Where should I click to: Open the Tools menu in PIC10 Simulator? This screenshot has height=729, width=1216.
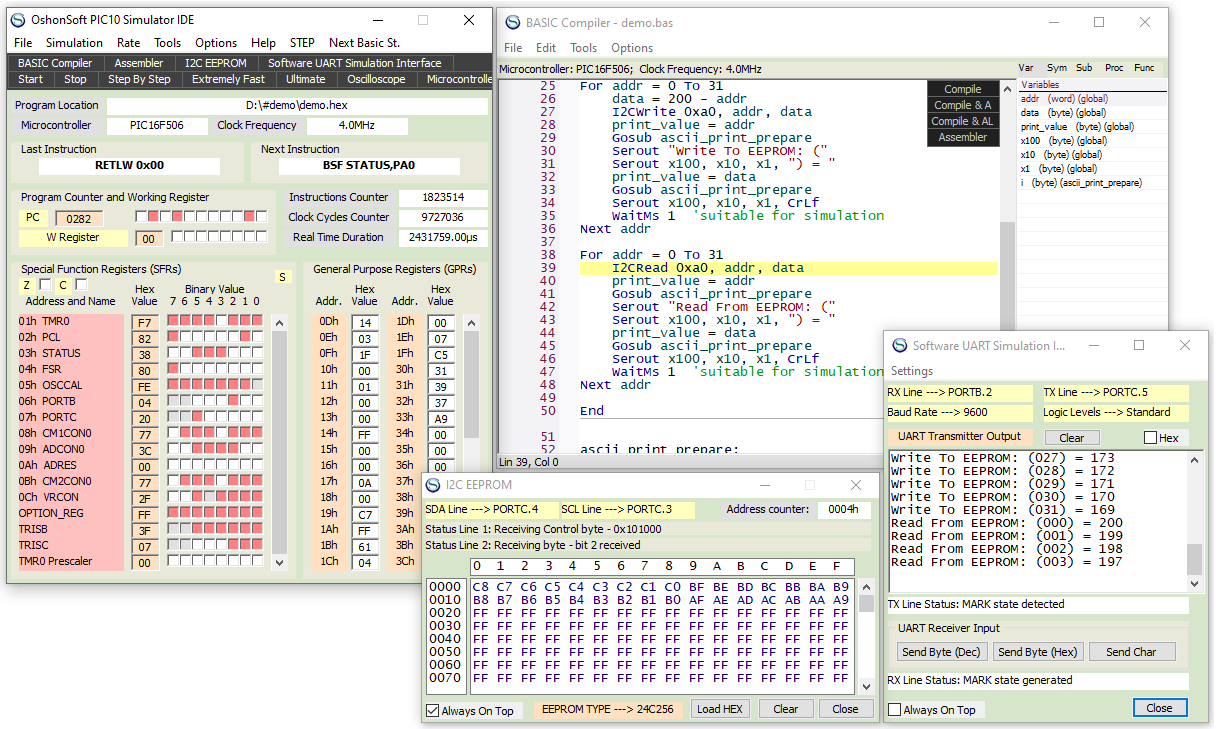tap(167, 43)
